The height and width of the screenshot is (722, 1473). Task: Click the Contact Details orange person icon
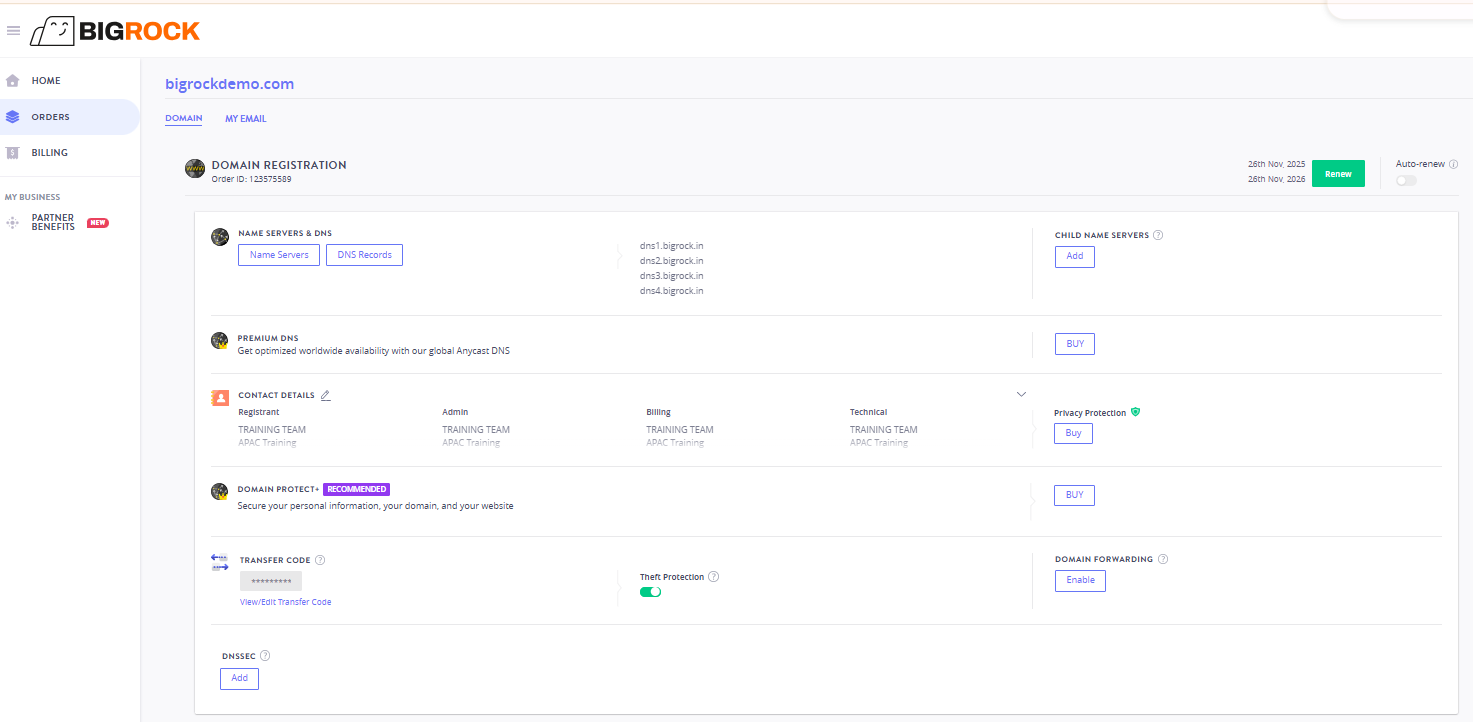[220, 398]
